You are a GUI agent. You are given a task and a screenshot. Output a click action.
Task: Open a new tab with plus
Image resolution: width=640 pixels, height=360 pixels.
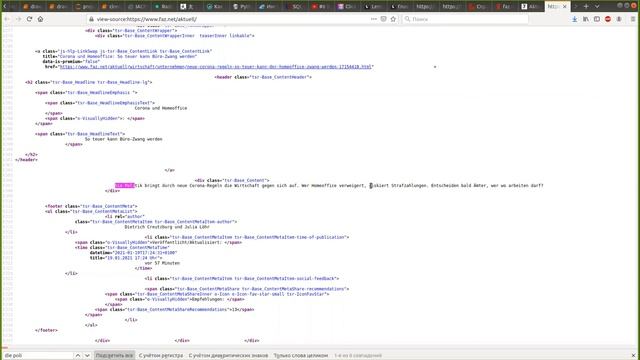586,7
